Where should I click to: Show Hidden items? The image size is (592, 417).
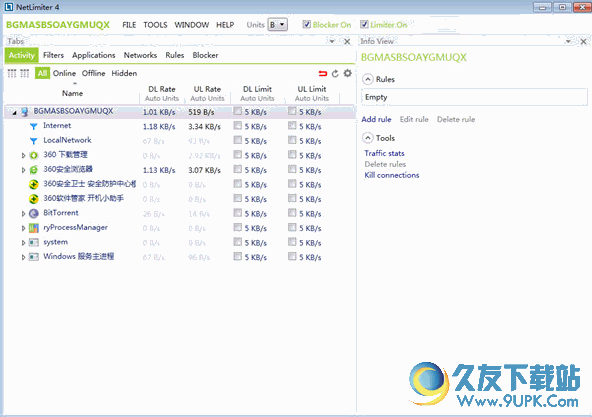point(124,73)
